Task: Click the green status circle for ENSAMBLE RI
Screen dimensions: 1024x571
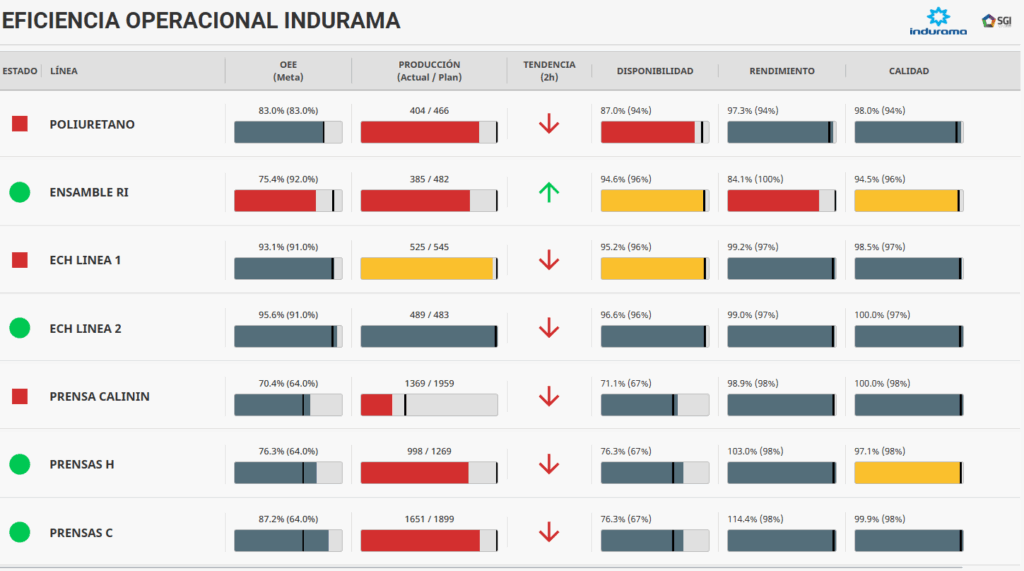Action: [19, 192]
